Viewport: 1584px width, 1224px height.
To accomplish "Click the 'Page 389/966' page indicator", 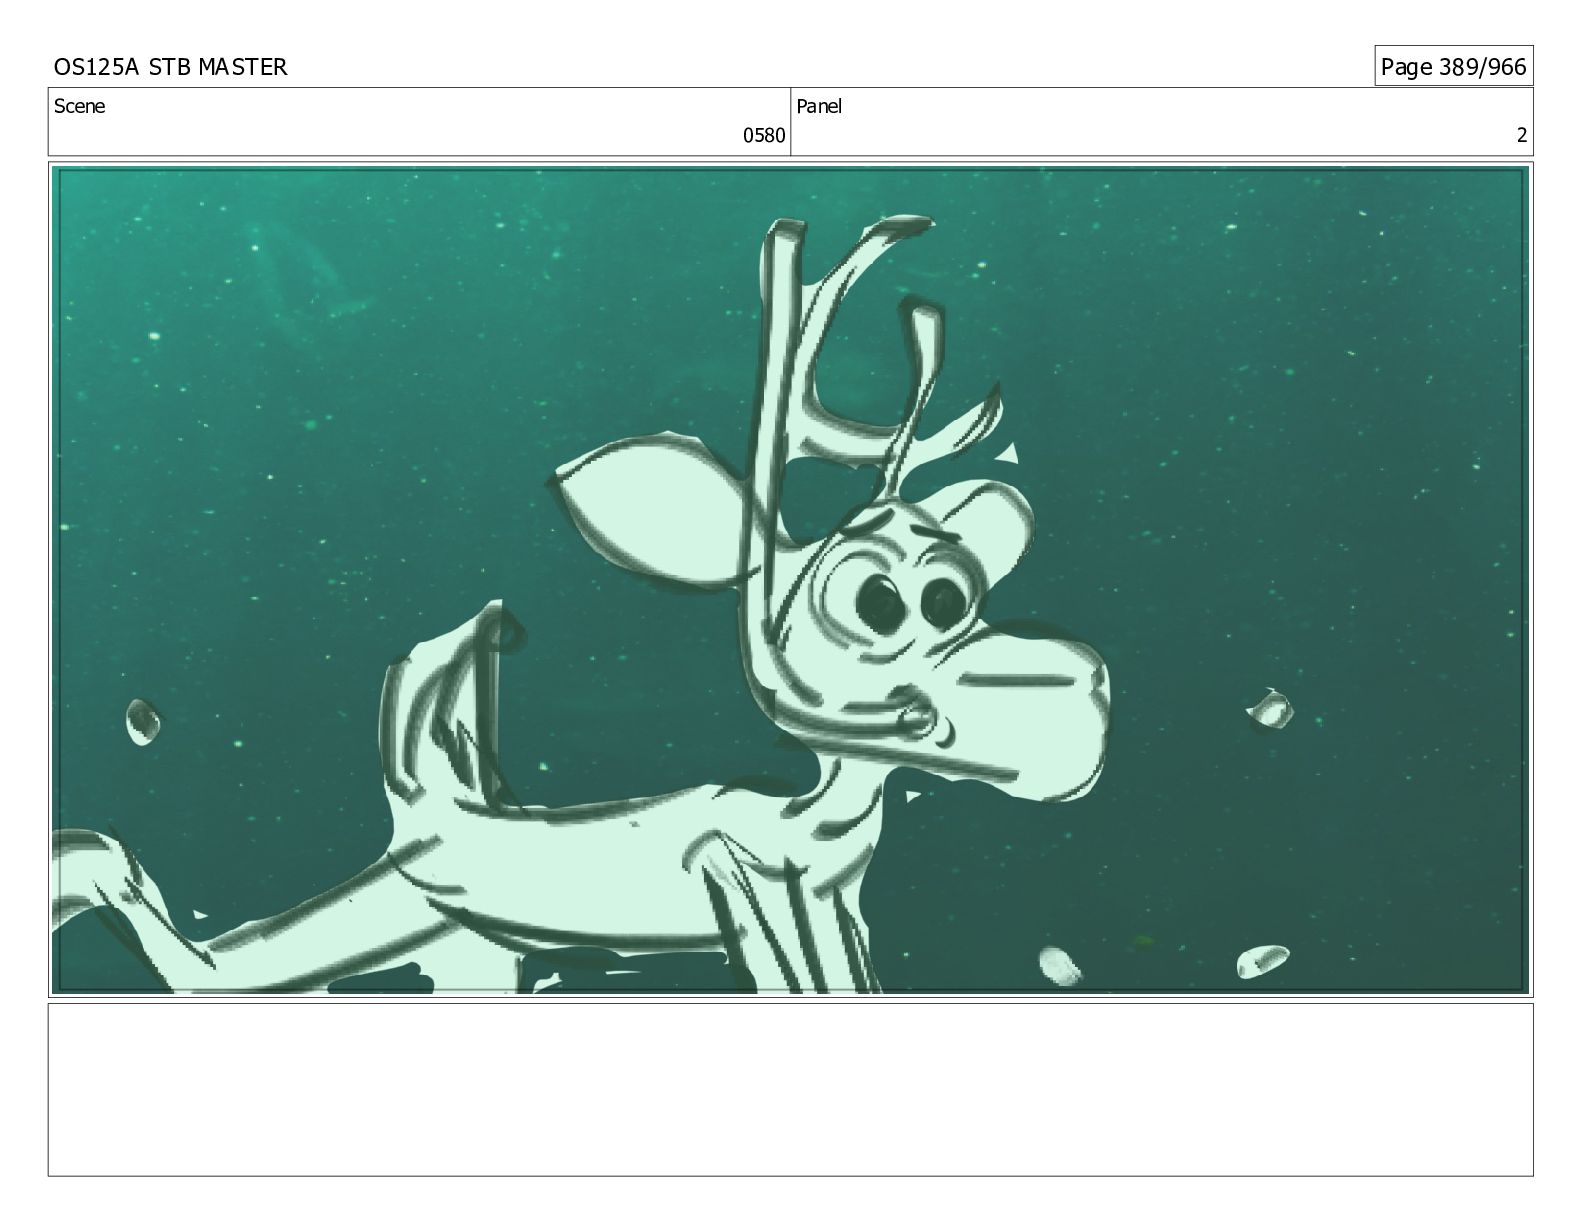I will tap(1453, 67).
